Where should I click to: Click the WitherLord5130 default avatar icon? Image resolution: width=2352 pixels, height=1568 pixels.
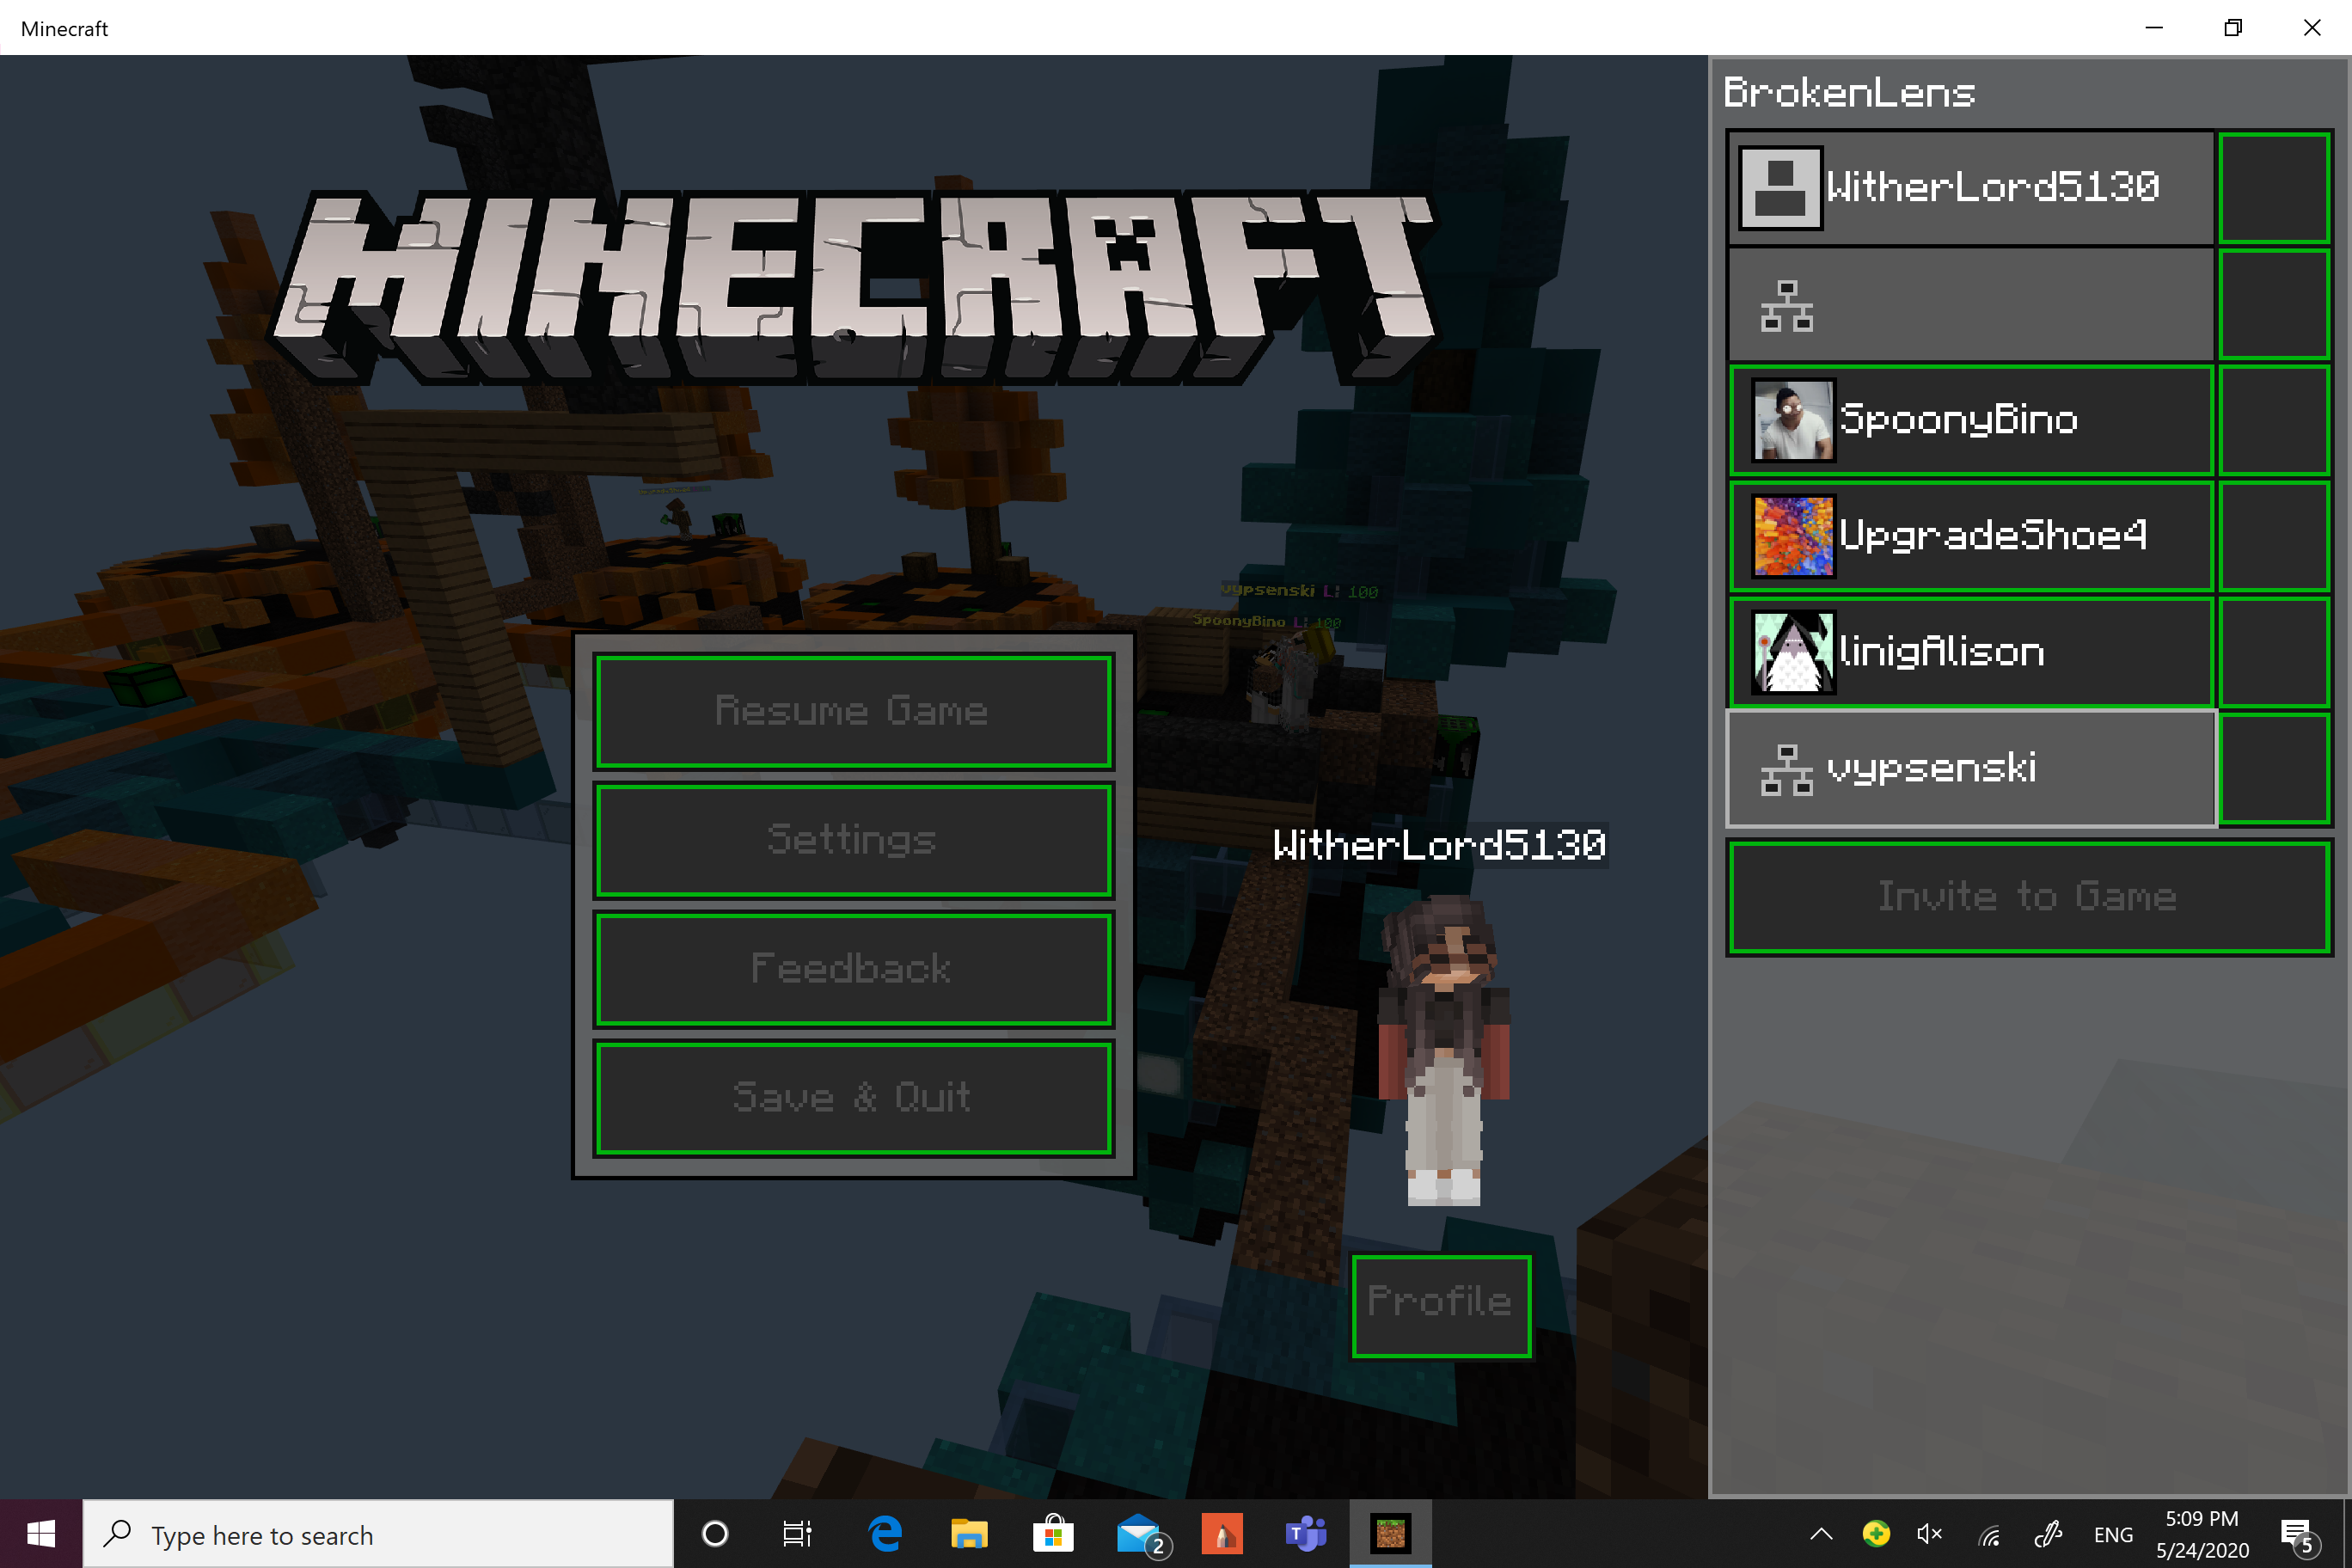[1780, 188]
